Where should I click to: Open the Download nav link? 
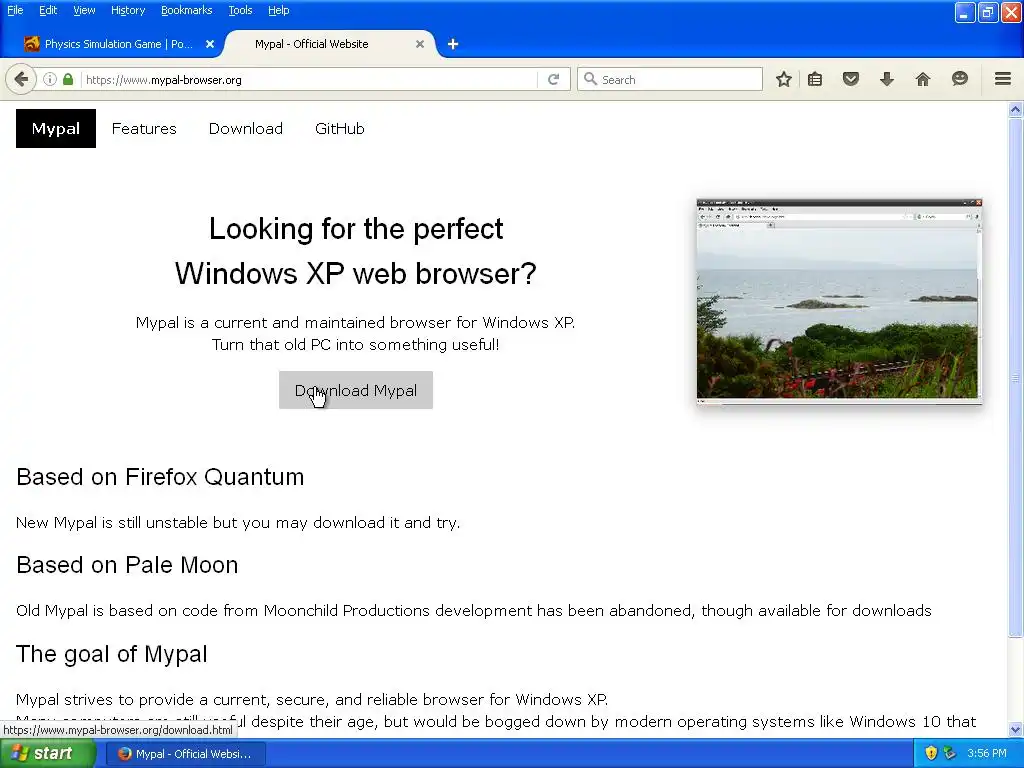click(x=246, y=129)
